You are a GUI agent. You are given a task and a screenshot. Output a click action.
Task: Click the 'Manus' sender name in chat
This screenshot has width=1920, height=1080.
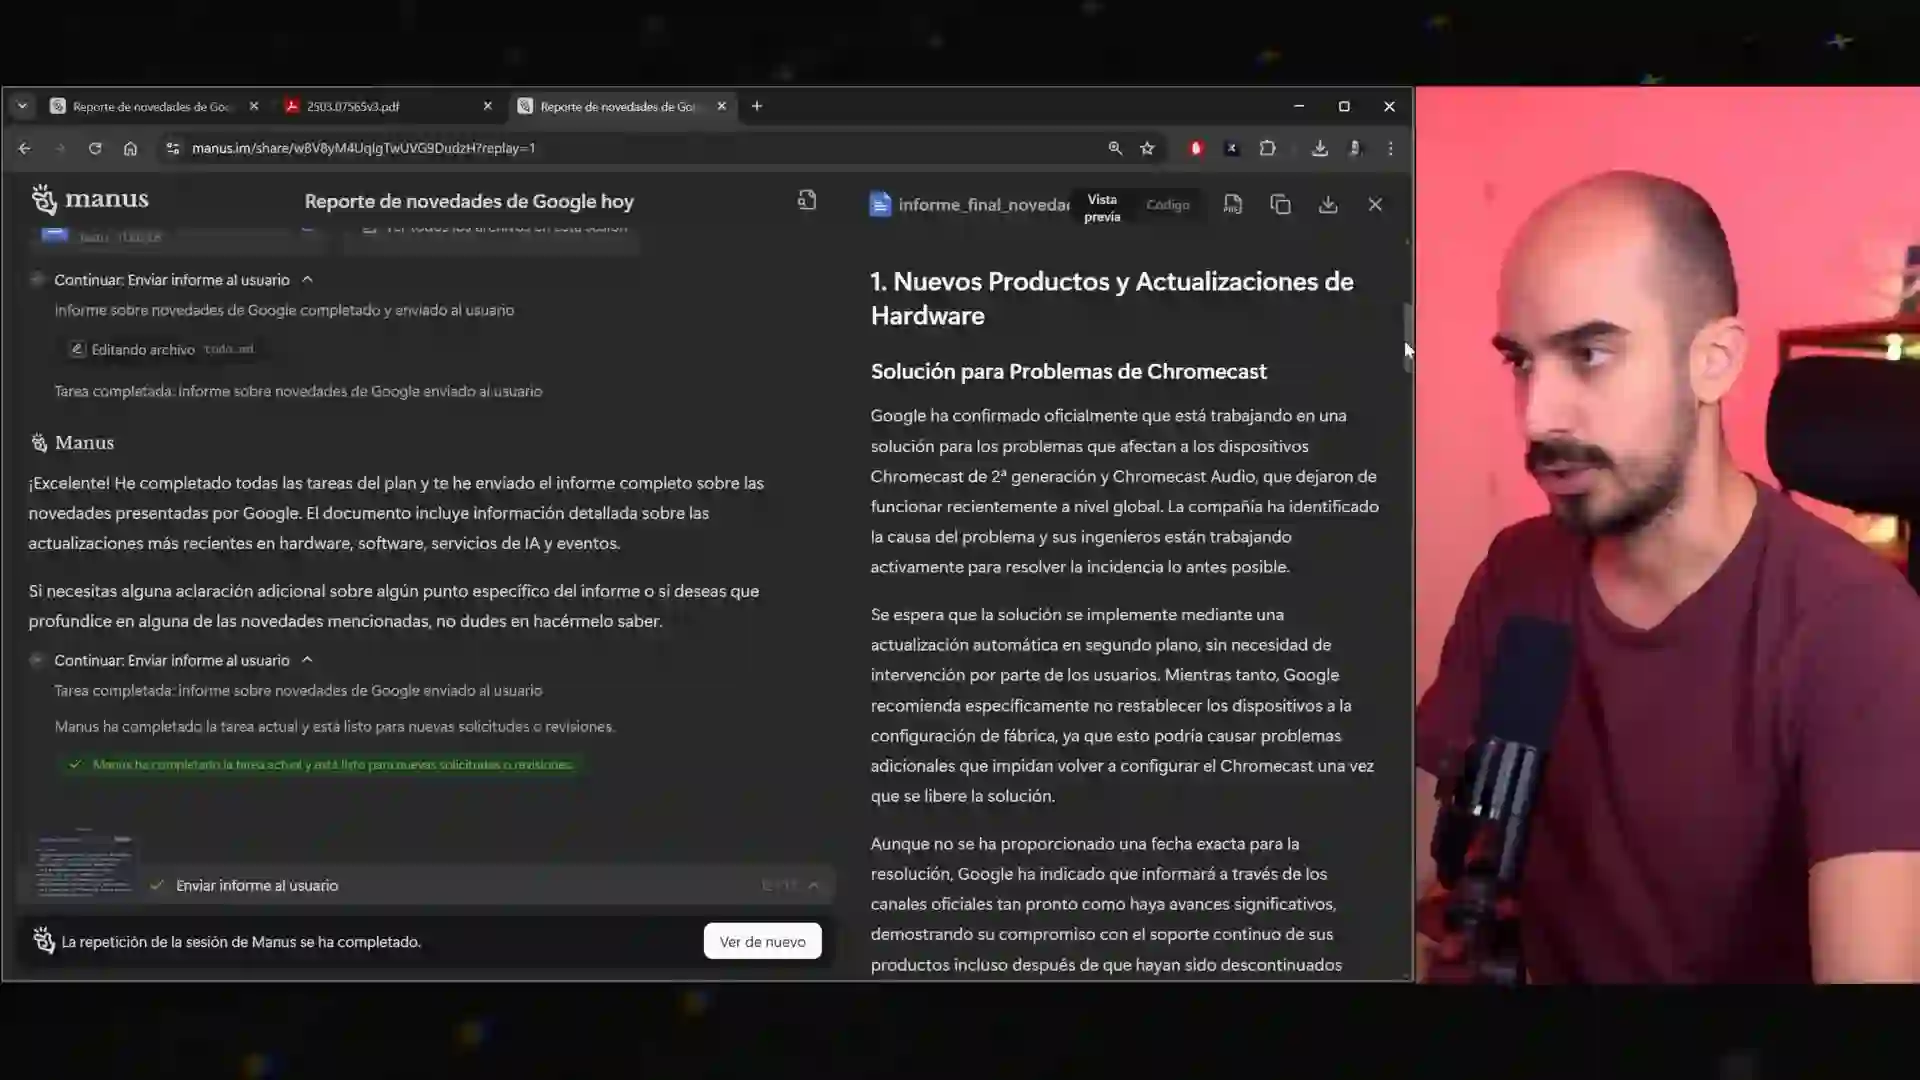[x=84, y=442]
